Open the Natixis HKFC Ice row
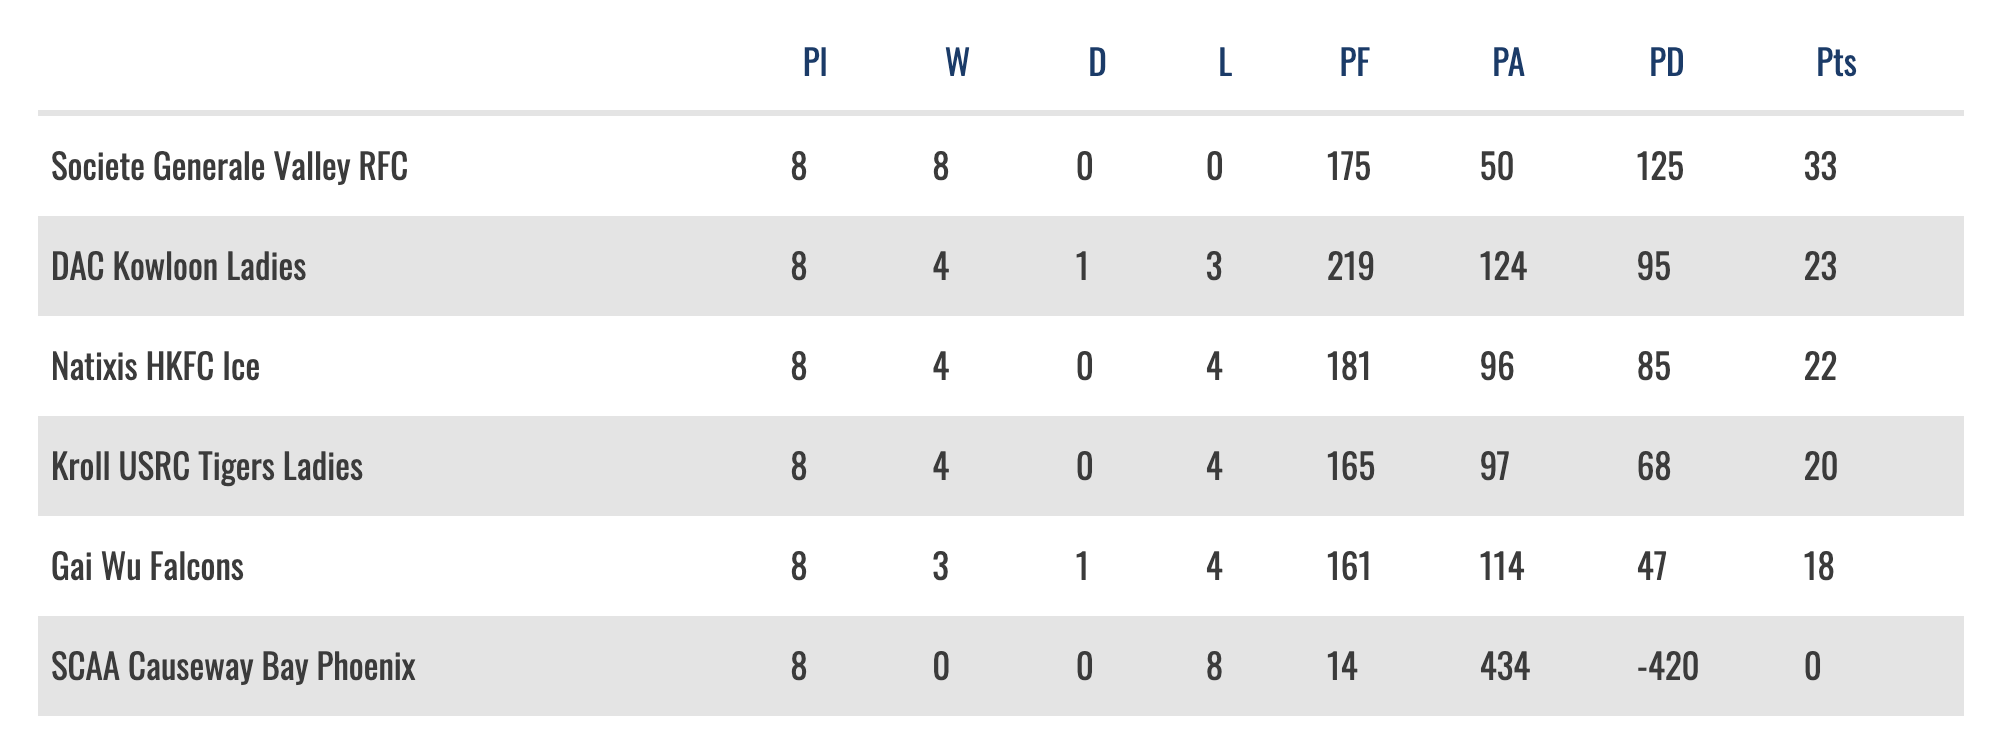 [x=155, y=367]
